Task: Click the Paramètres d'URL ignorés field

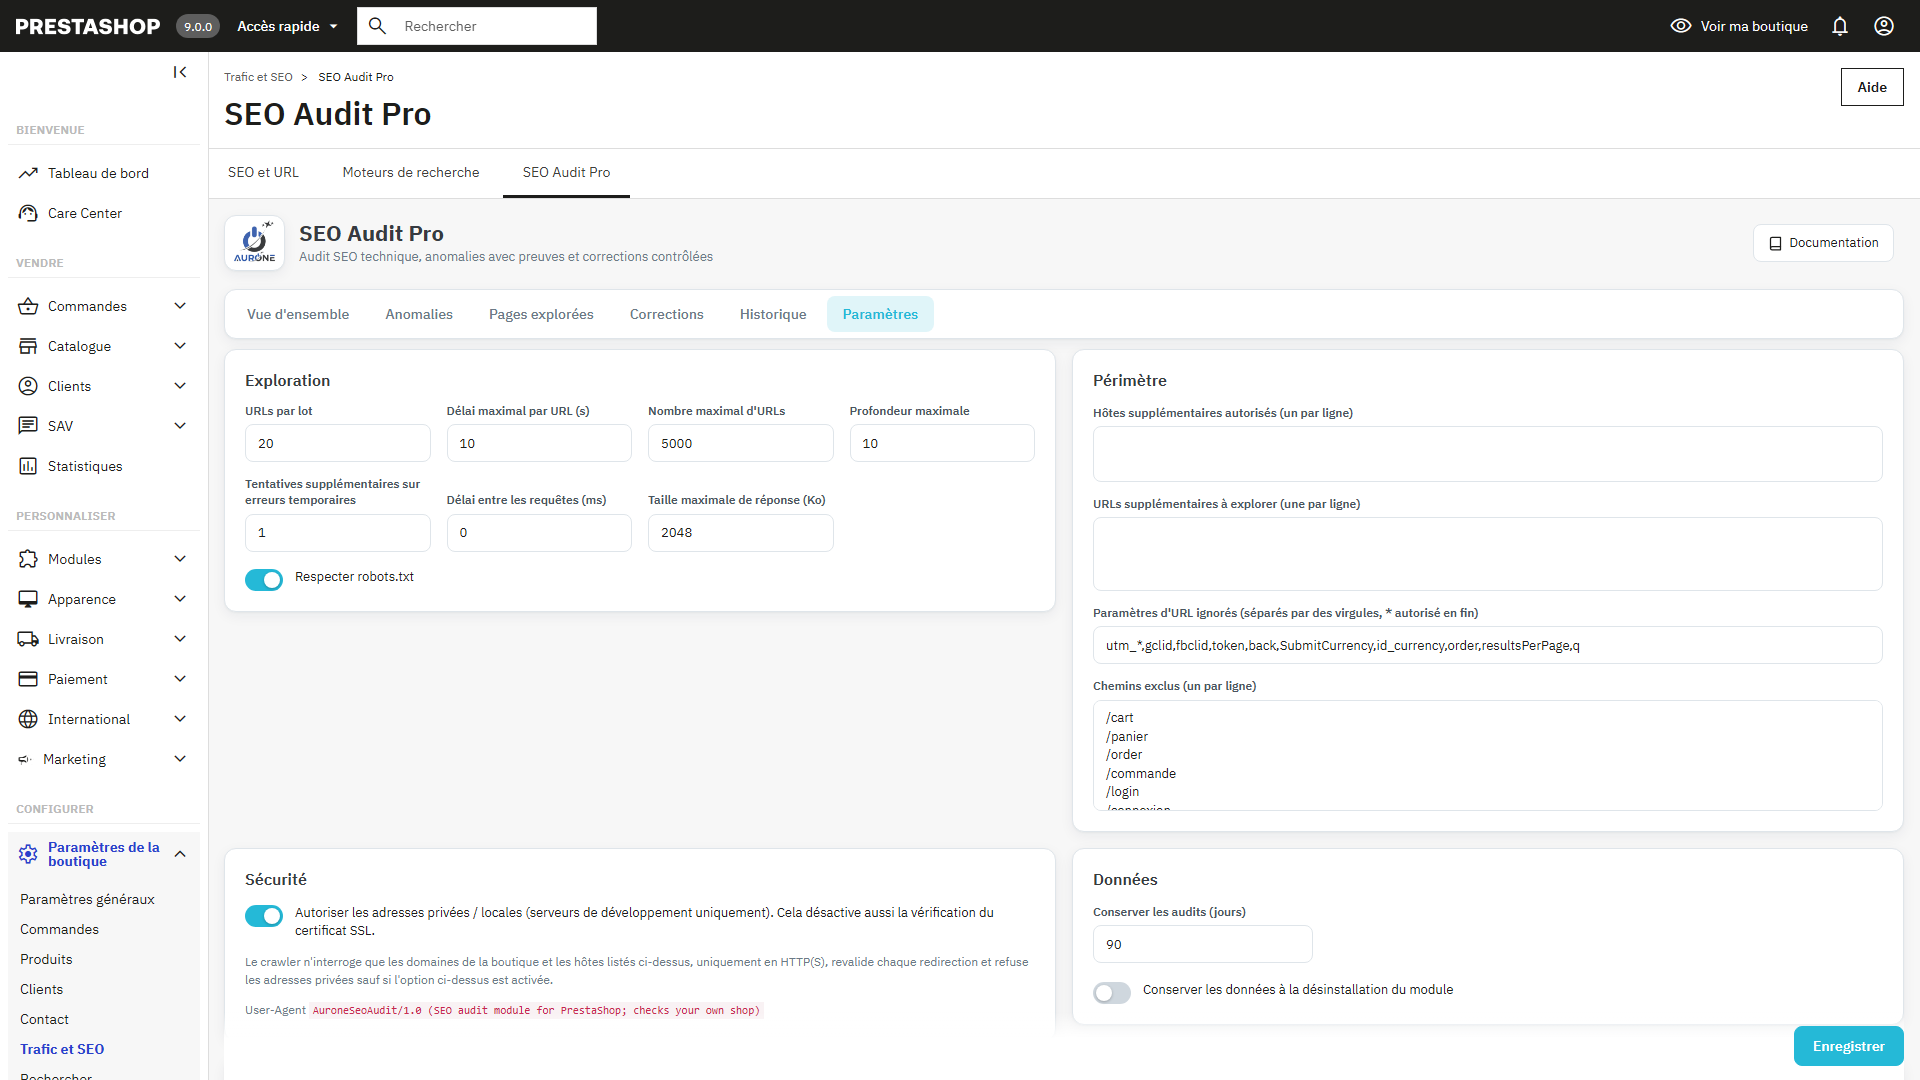Action: [x=1488, y=645]
